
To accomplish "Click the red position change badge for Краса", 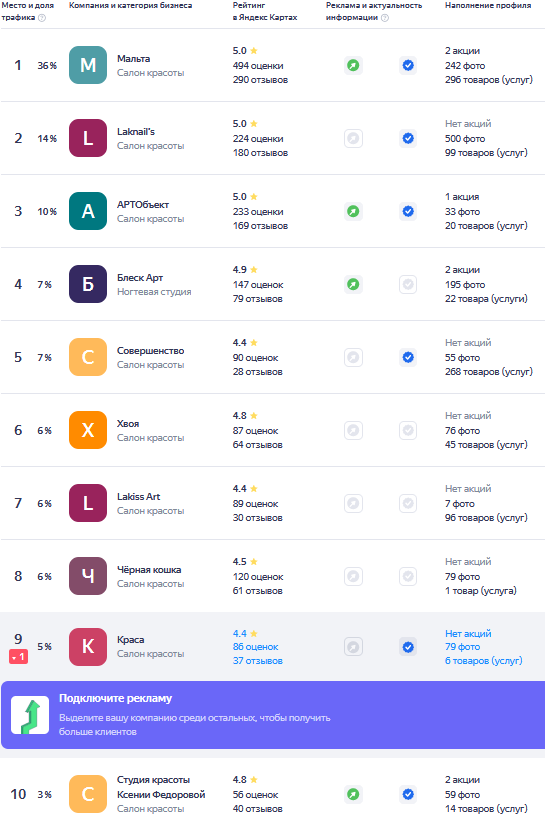I will (18, 657).
